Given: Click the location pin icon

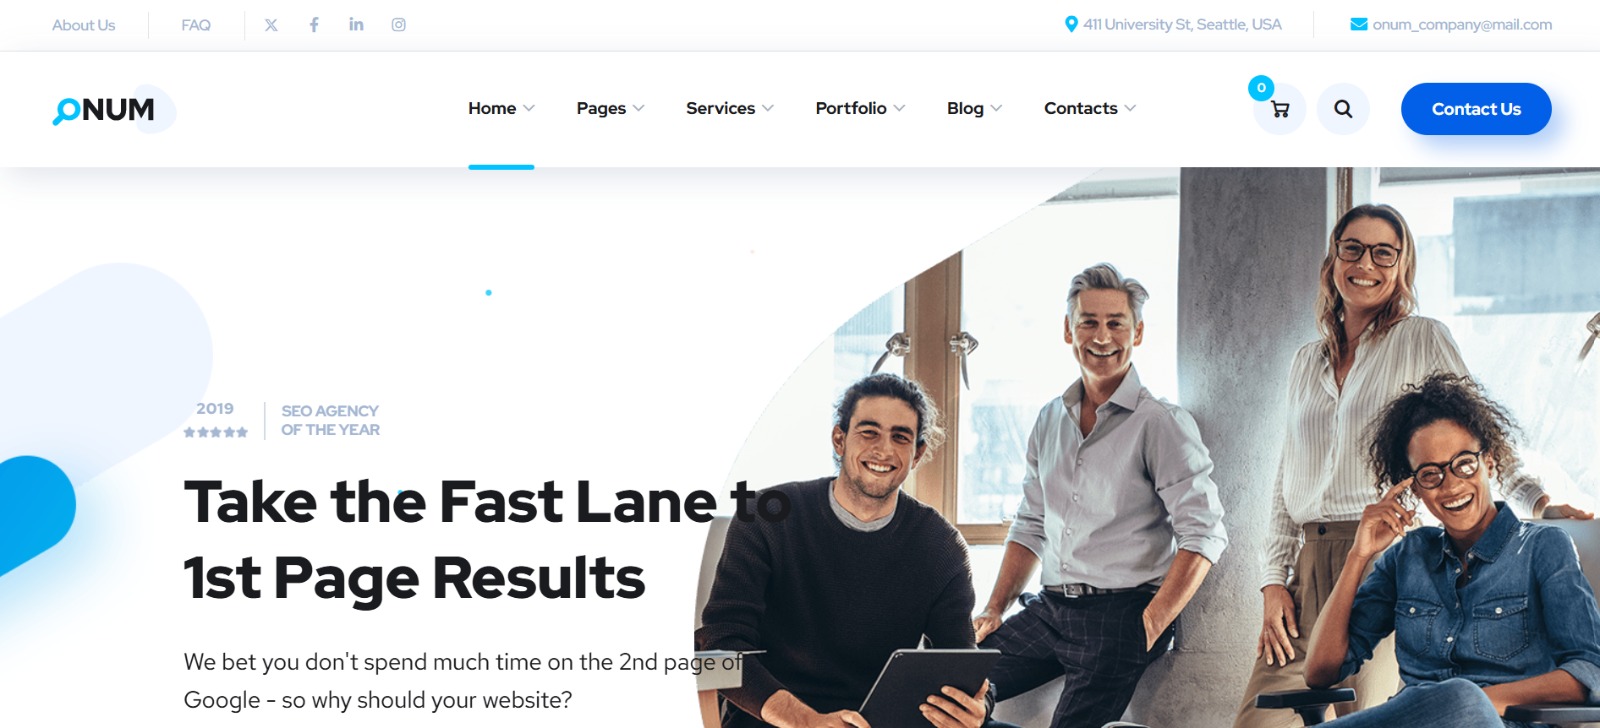Looking at the screenshot, I should (x=1071, y=24).
